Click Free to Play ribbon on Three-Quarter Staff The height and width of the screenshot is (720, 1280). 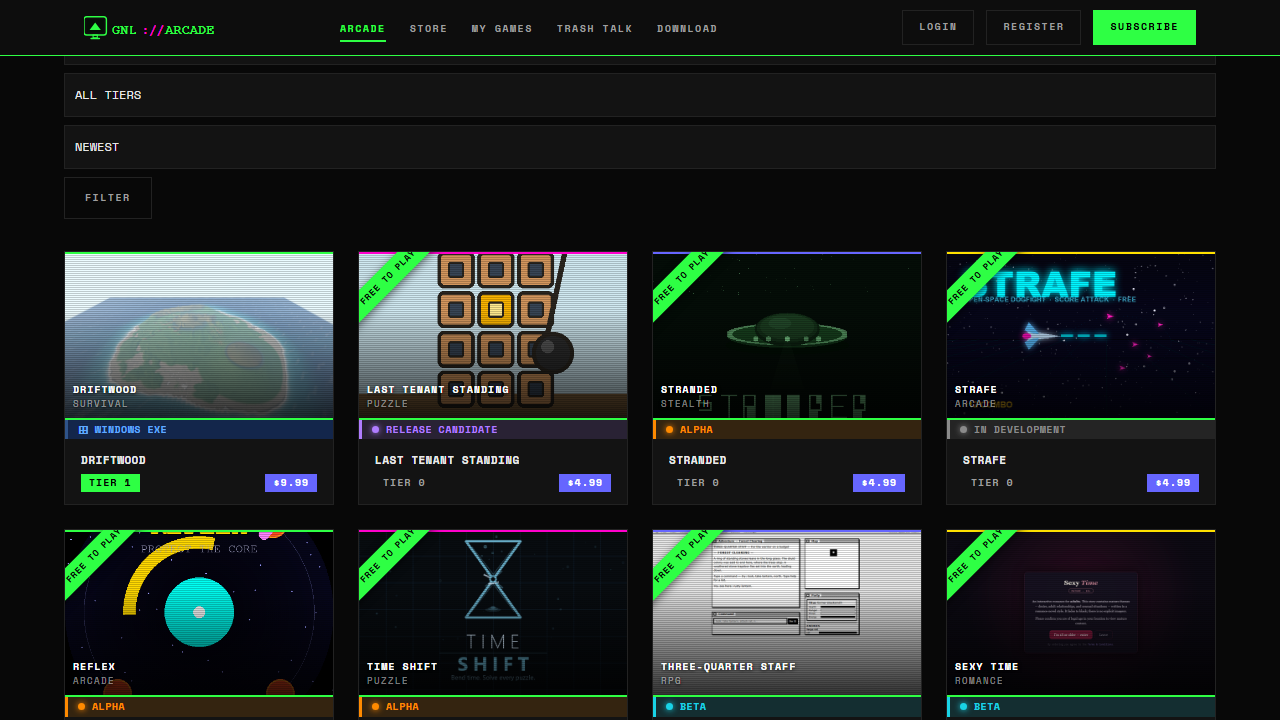[684, 561]
